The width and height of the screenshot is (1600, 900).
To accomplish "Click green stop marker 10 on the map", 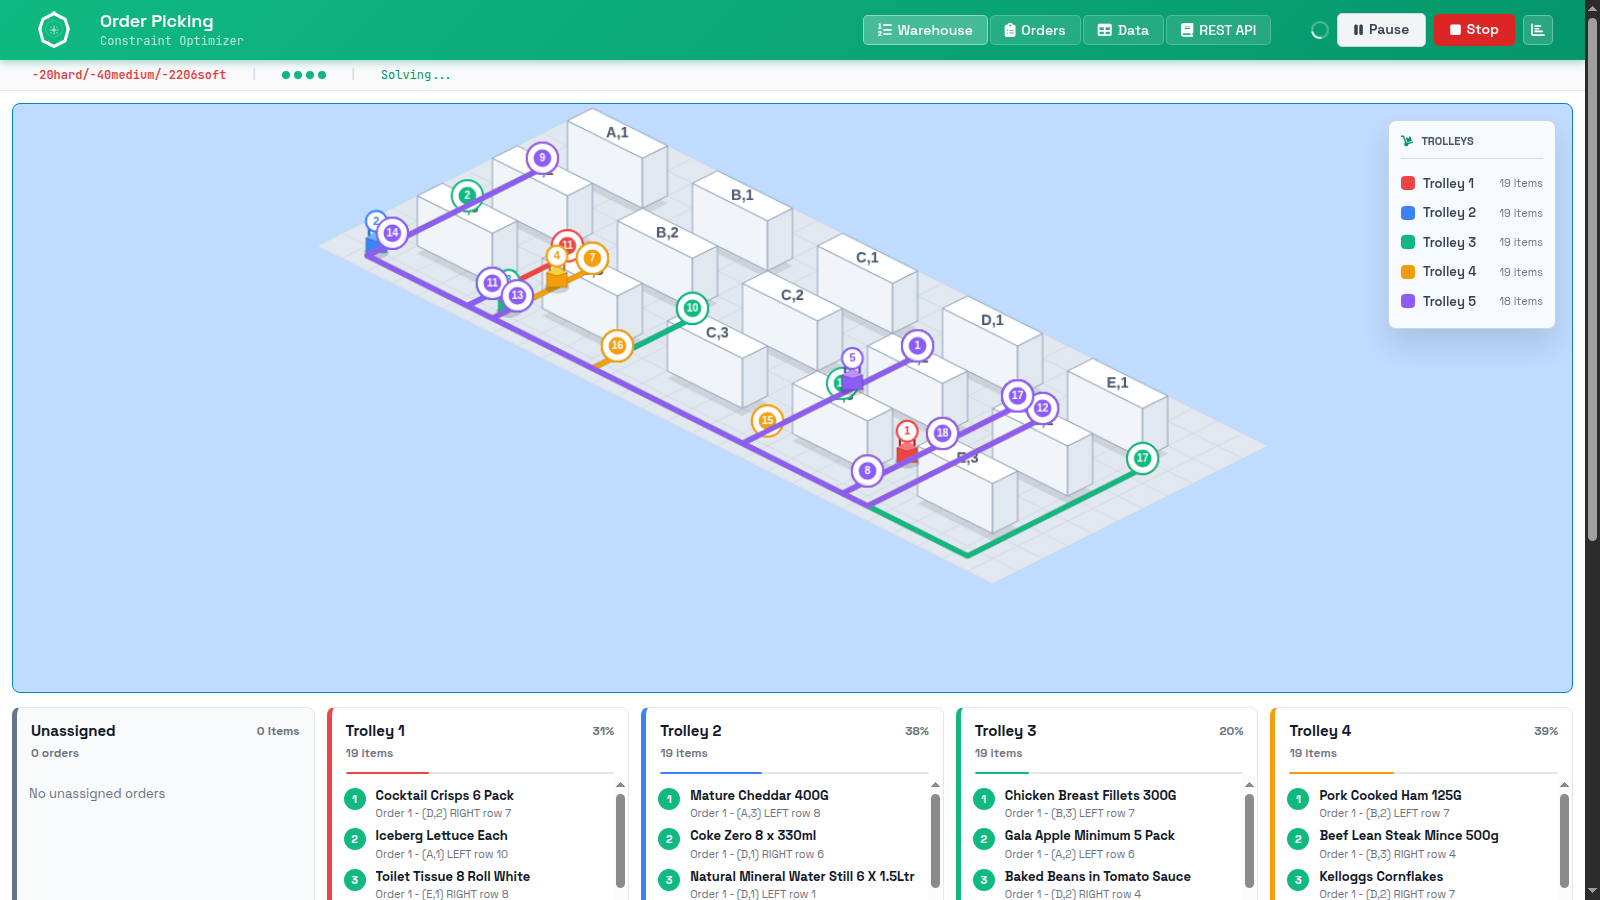I will pyautogui.click(x=692, y=308).
